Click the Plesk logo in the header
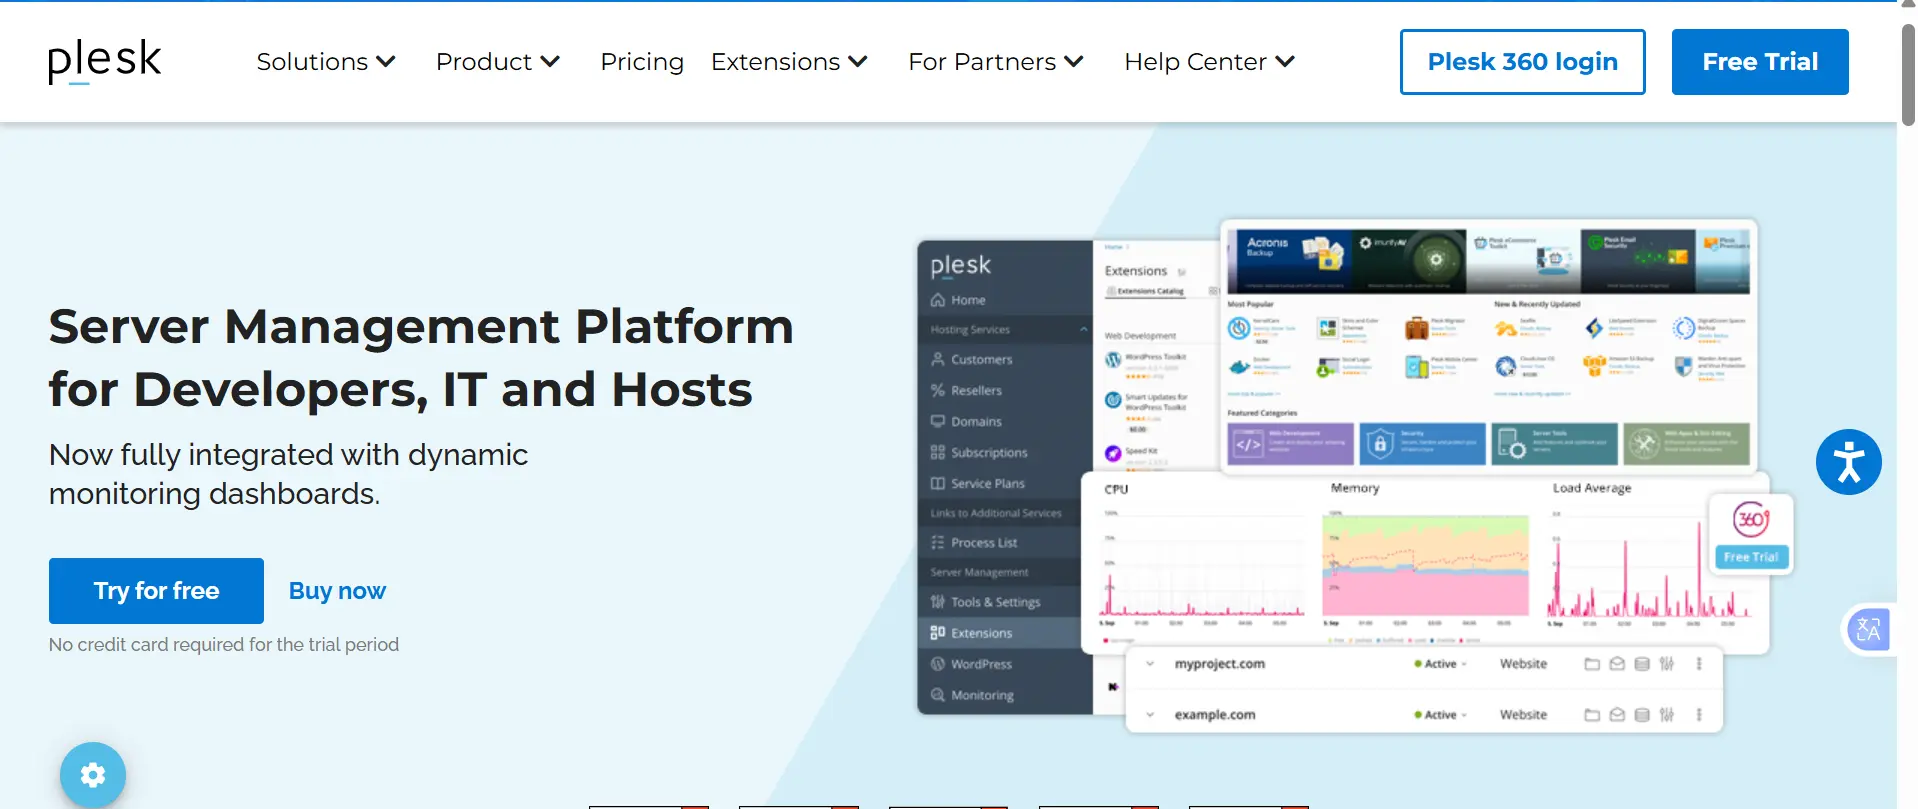1918x809 pixels. coord(104,61)
